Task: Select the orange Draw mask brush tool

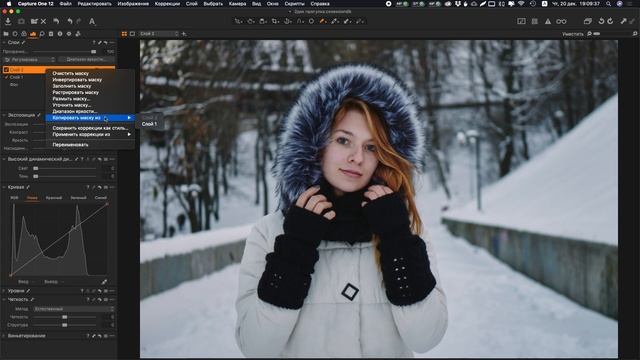Action: [x=323, y=21]
